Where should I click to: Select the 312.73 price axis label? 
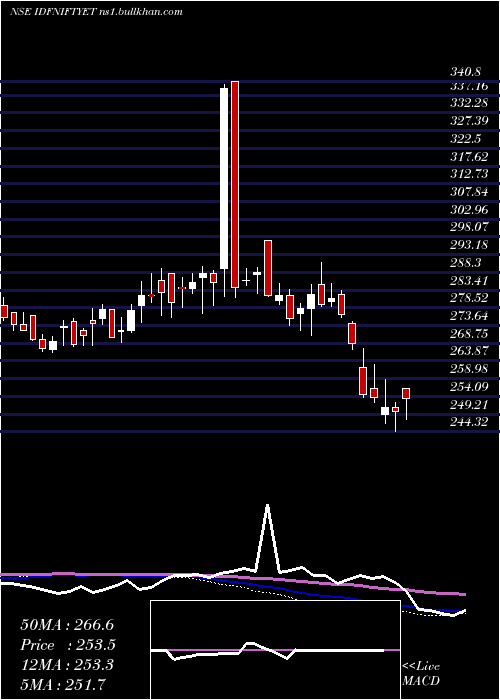pyautogui.click(x=468, y=174)
